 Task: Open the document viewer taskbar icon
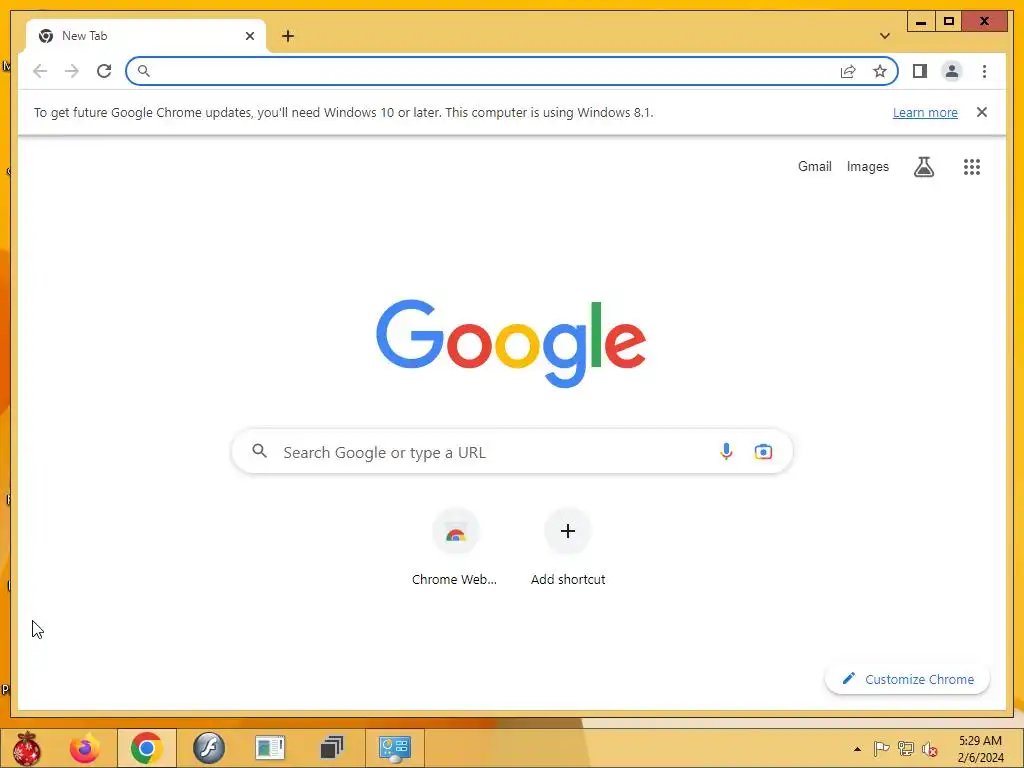tap(270, 748)
